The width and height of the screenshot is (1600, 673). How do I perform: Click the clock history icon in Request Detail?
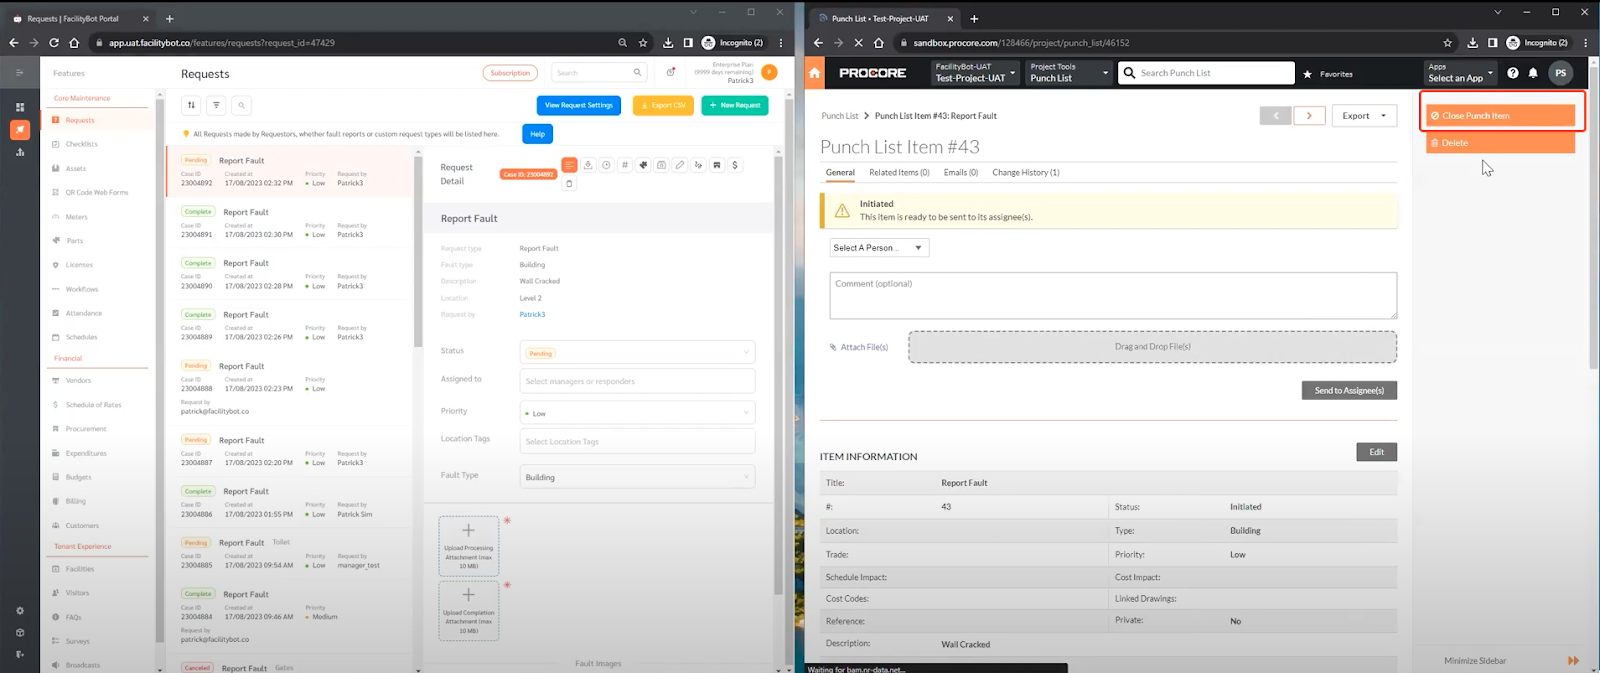coord(606,165)
